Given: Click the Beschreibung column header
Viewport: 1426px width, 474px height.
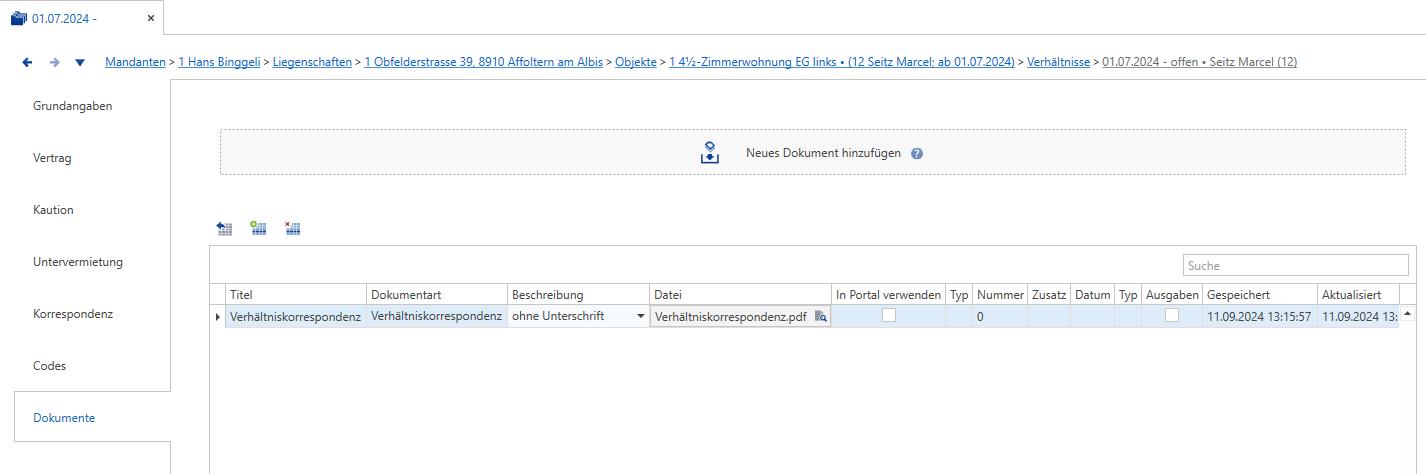Looking at the screenshot, I should click(578, 295).
